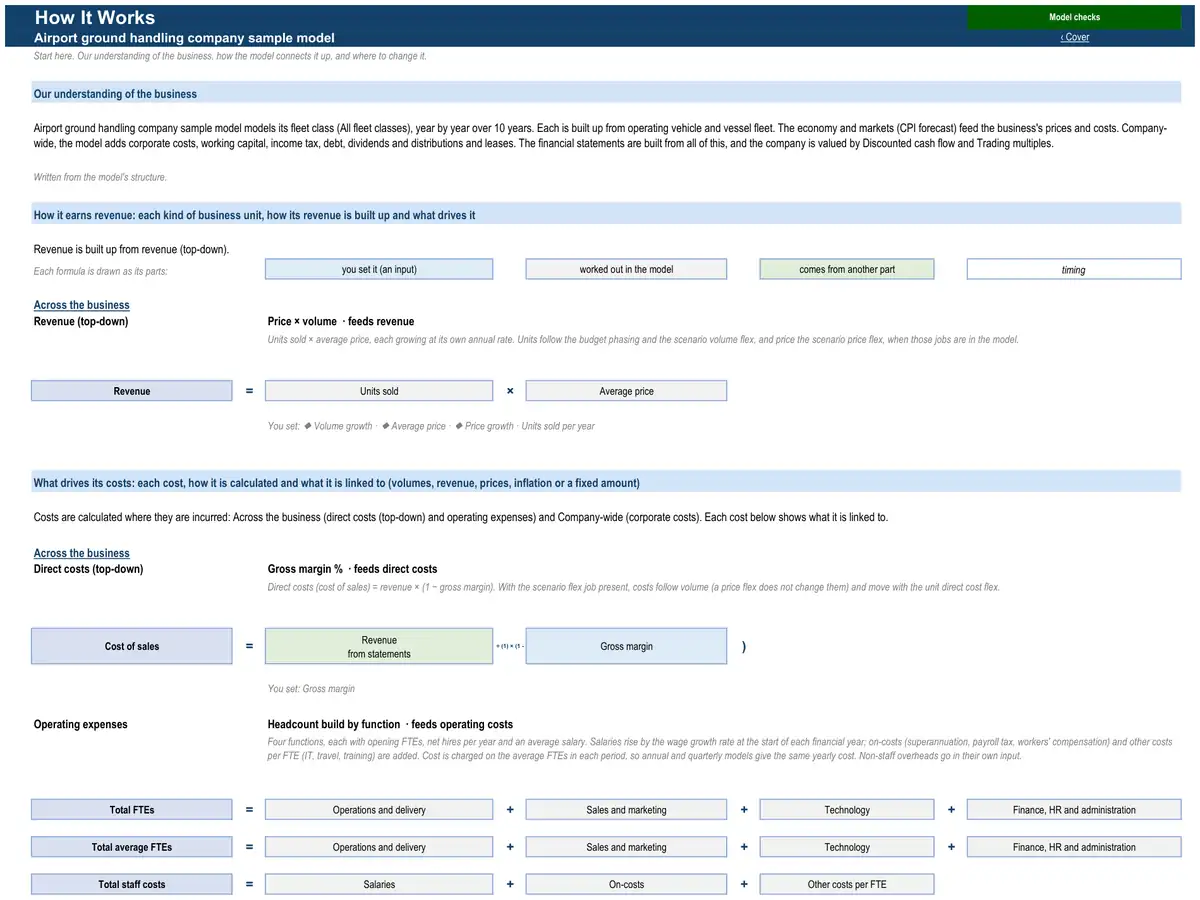Select the Salaries box
This screenshot has width=1200, height=900.
coord(379,884)
